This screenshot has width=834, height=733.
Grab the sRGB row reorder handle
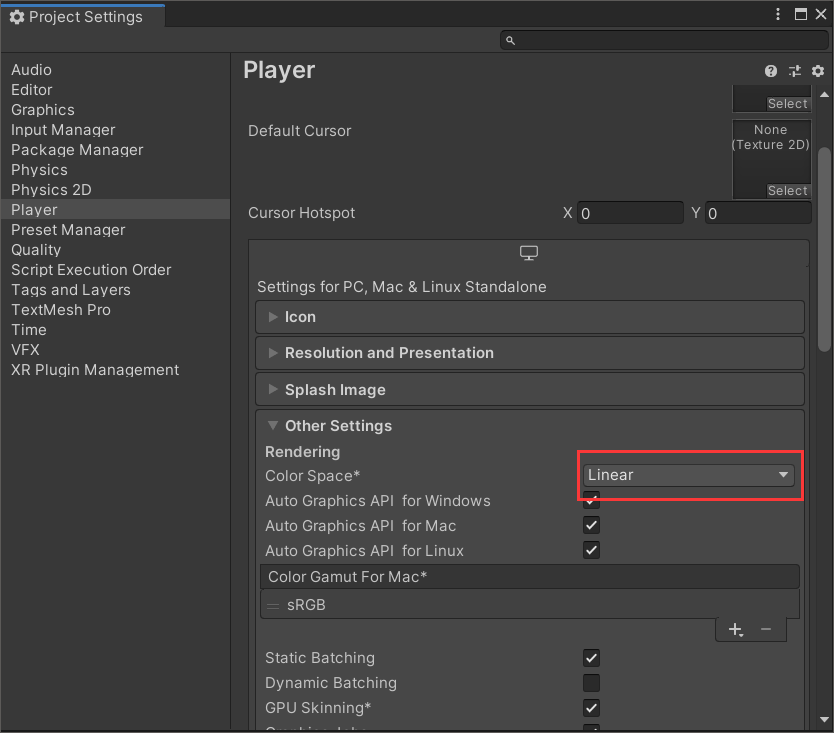tap(273, 605)
